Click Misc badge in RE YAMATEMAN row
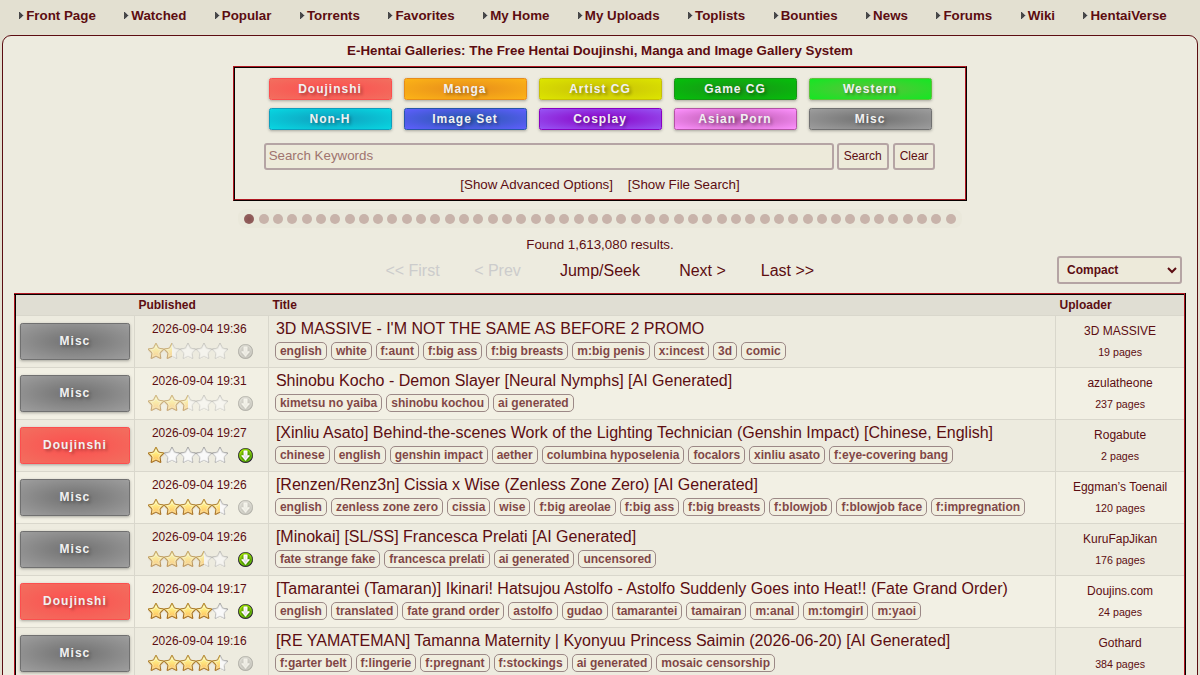Screen dimensions: 1200x675 point(75,653)
